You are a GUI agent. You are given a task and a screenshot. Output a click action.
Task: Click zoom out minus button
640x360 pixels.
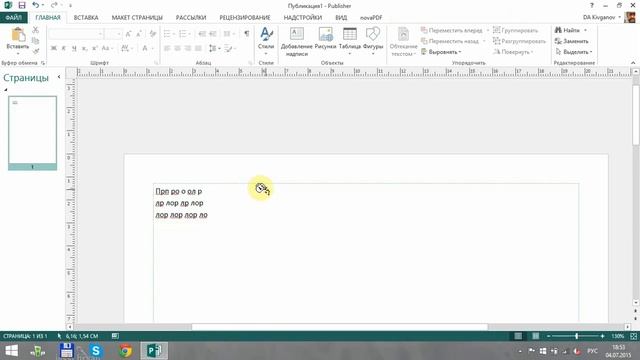click(x=549, y=336)
